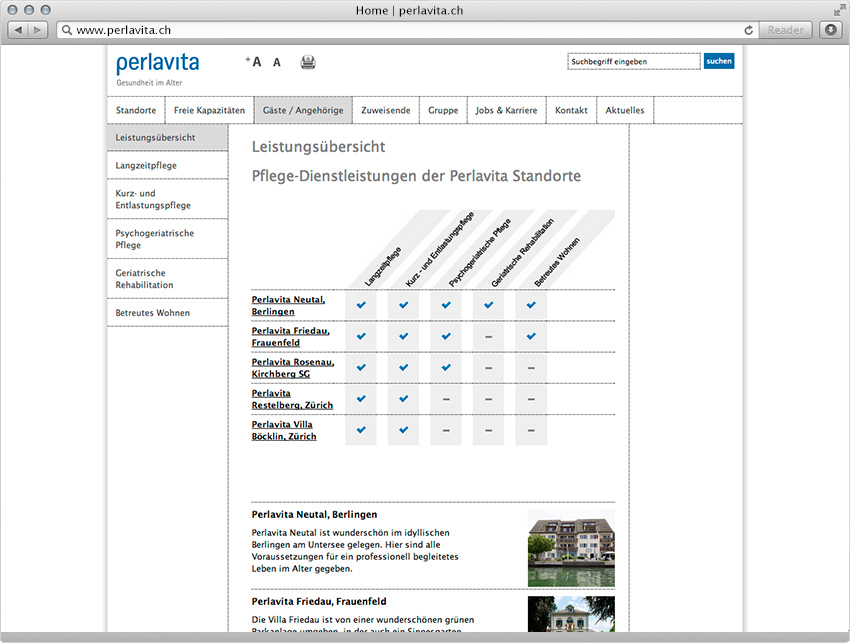Select the Gäste / Angehörige navigation tab
850x643 pixels.
point(303,110)
